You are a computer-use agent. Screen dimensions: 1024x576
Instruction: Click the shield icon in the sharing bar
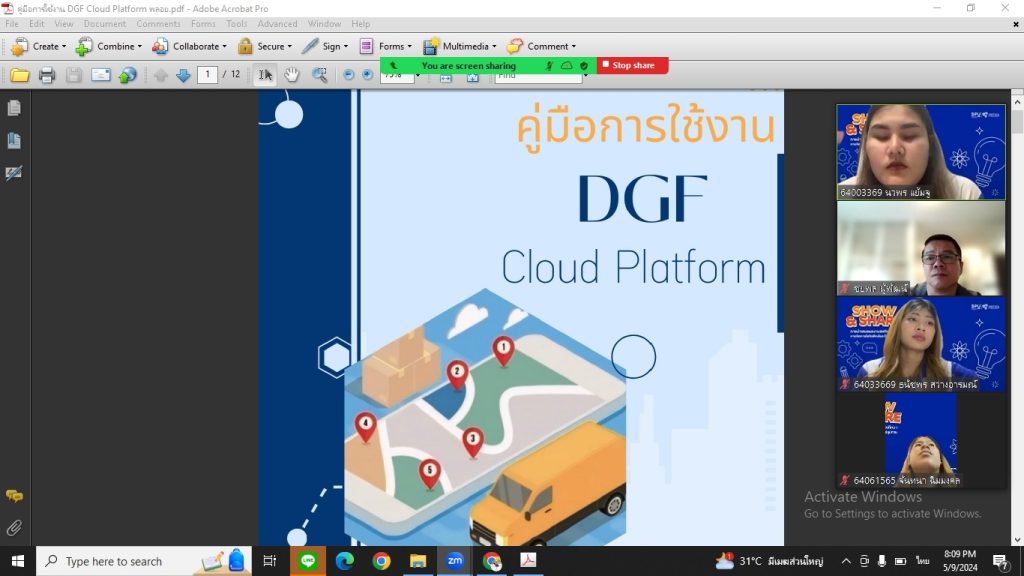coord(584,65)
